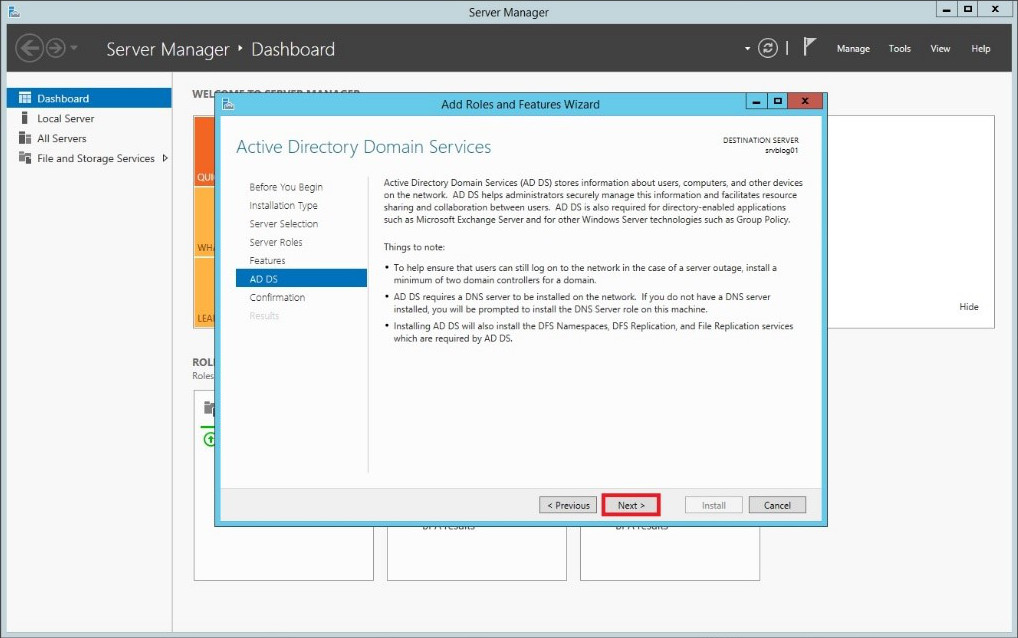
Task: Open the Help menu
Action: pos(980,49)
